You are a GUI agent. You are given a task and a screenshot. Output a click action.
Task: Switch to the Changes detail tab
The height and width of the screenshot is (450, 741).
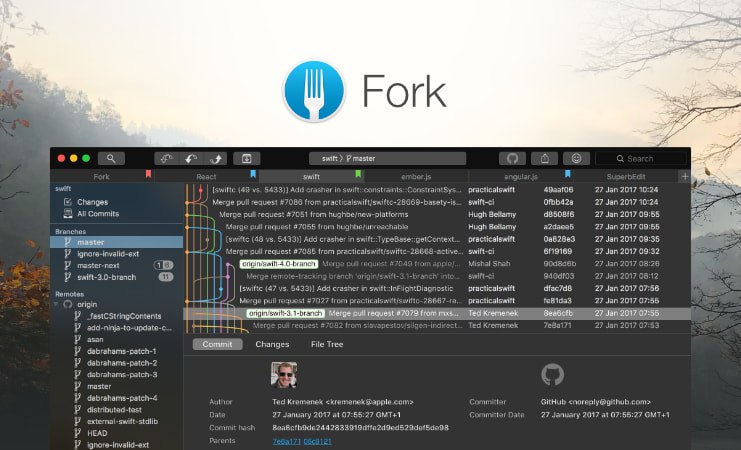point(272,344)
